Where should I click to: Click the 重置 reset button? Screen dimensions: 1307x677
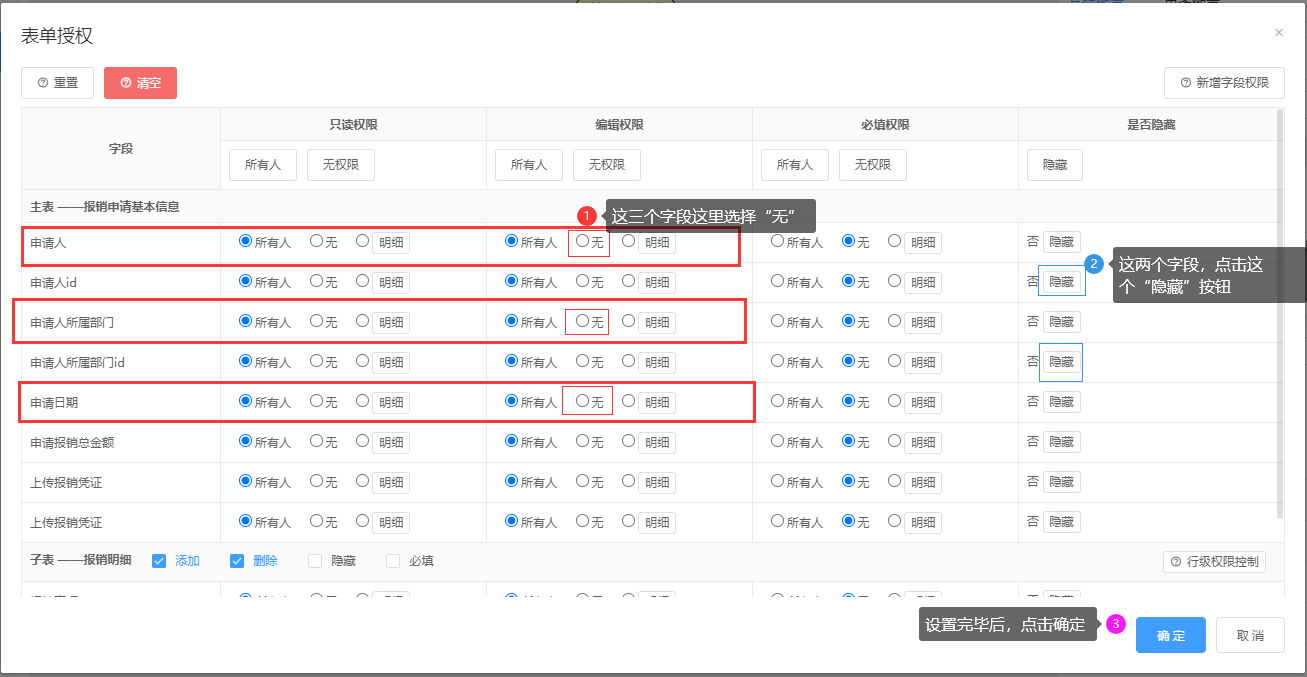[57, 83]
